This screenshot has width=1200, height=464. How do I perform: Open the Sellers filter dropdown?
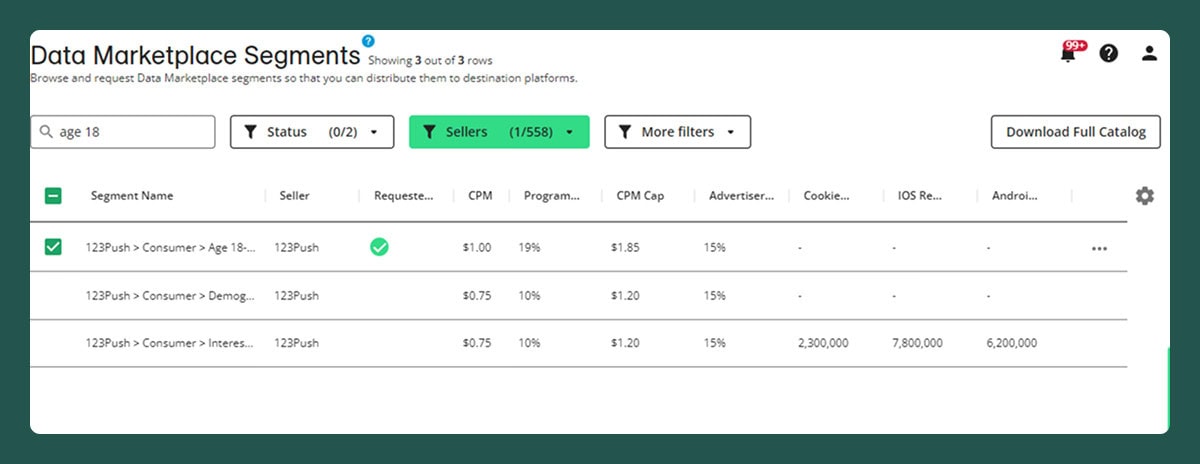click(x=499, y=132)
